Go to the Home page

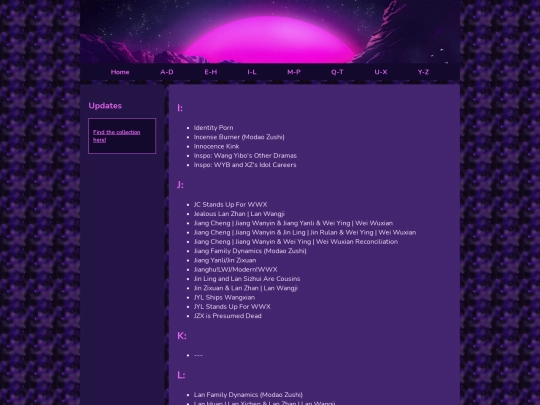pyautogui.click(x=120, y=72)
